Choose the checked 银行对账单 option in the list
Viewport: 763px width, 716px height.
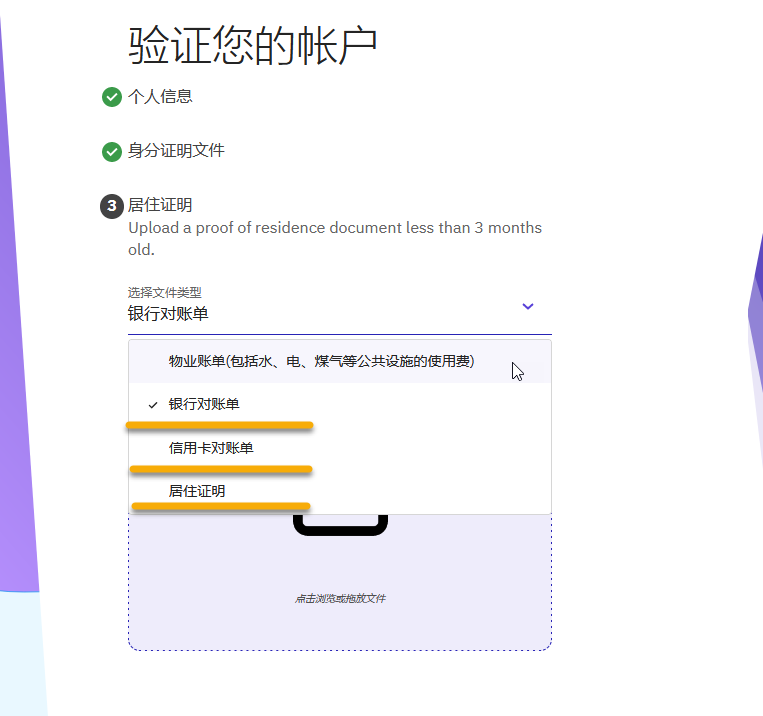click(340, 404)
